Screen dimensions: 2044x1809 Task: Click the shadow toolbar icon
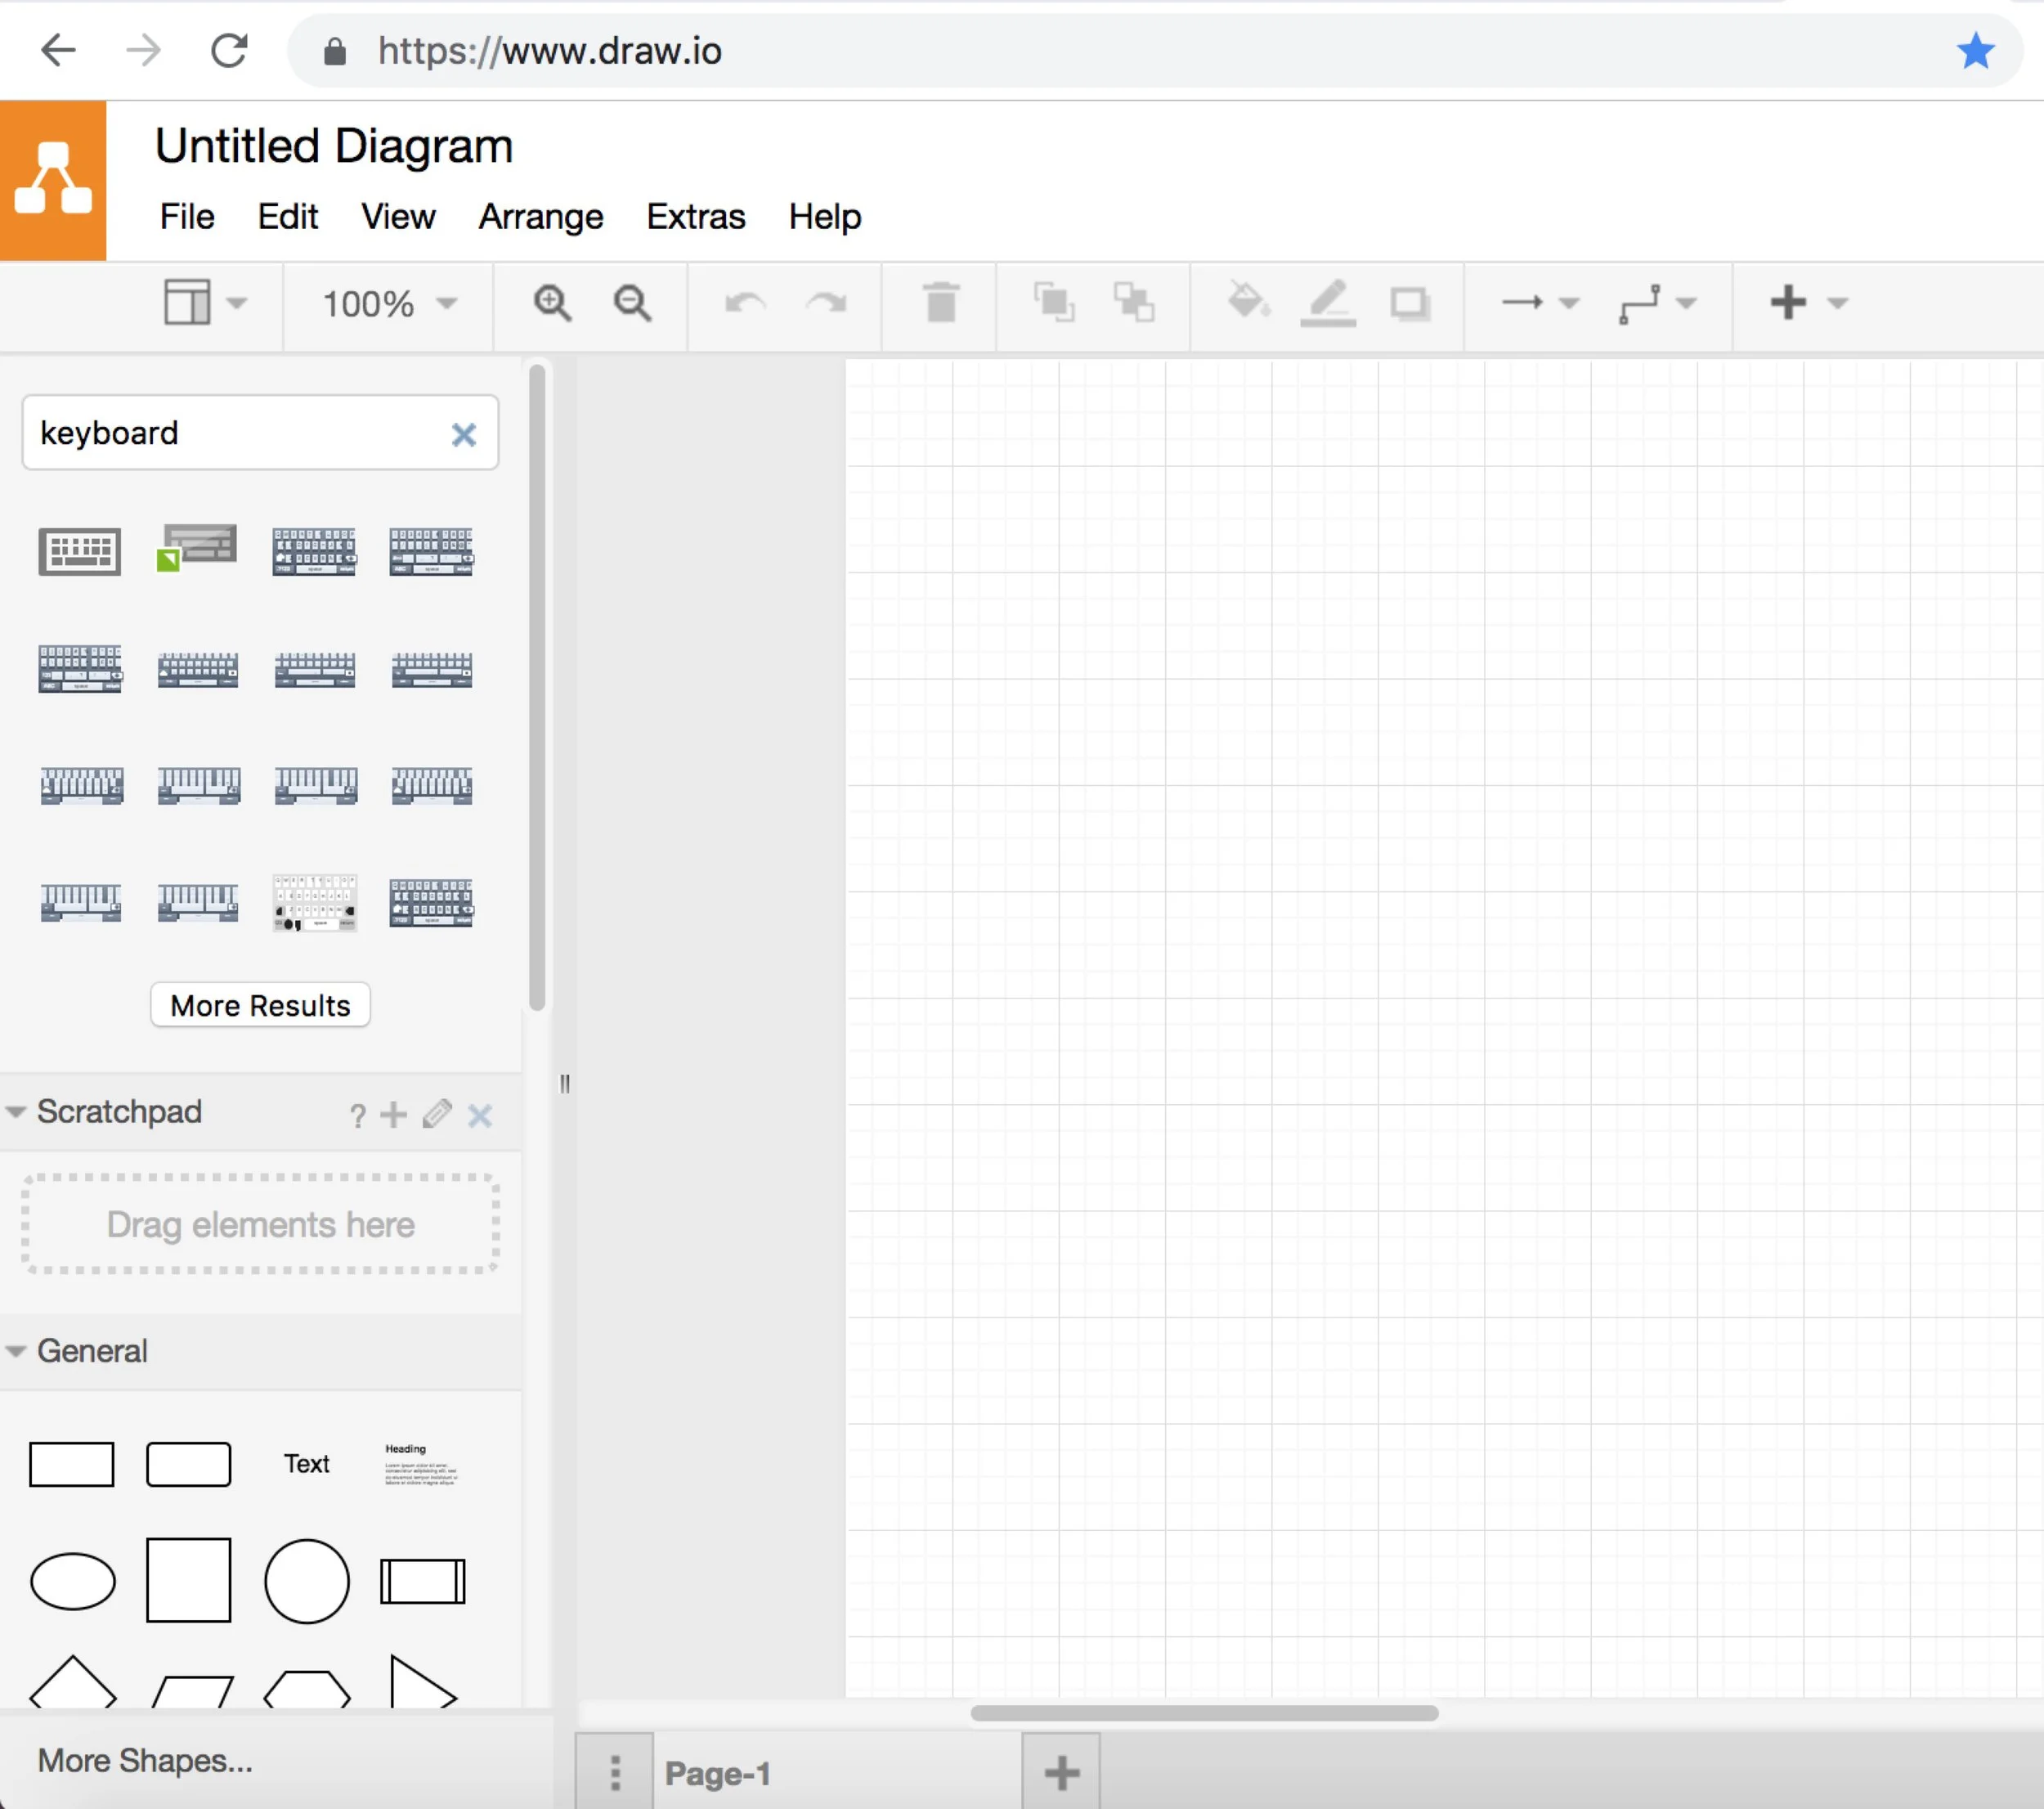point(1410,303)
